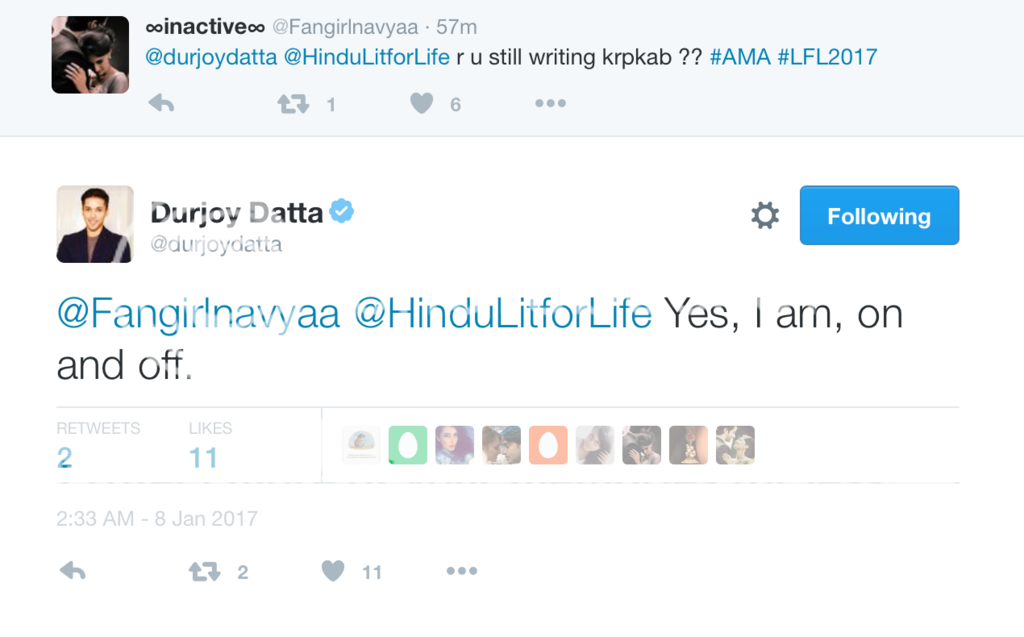Like the top tweet with 6 likes
This screenshot has height=637, width=1024.
tap(422, 104)
